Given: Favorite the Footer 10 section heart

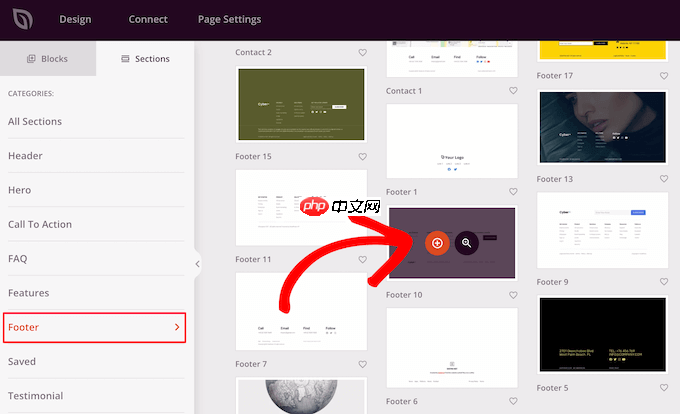Looking at the screenshot, I should (x=513, y=295).
